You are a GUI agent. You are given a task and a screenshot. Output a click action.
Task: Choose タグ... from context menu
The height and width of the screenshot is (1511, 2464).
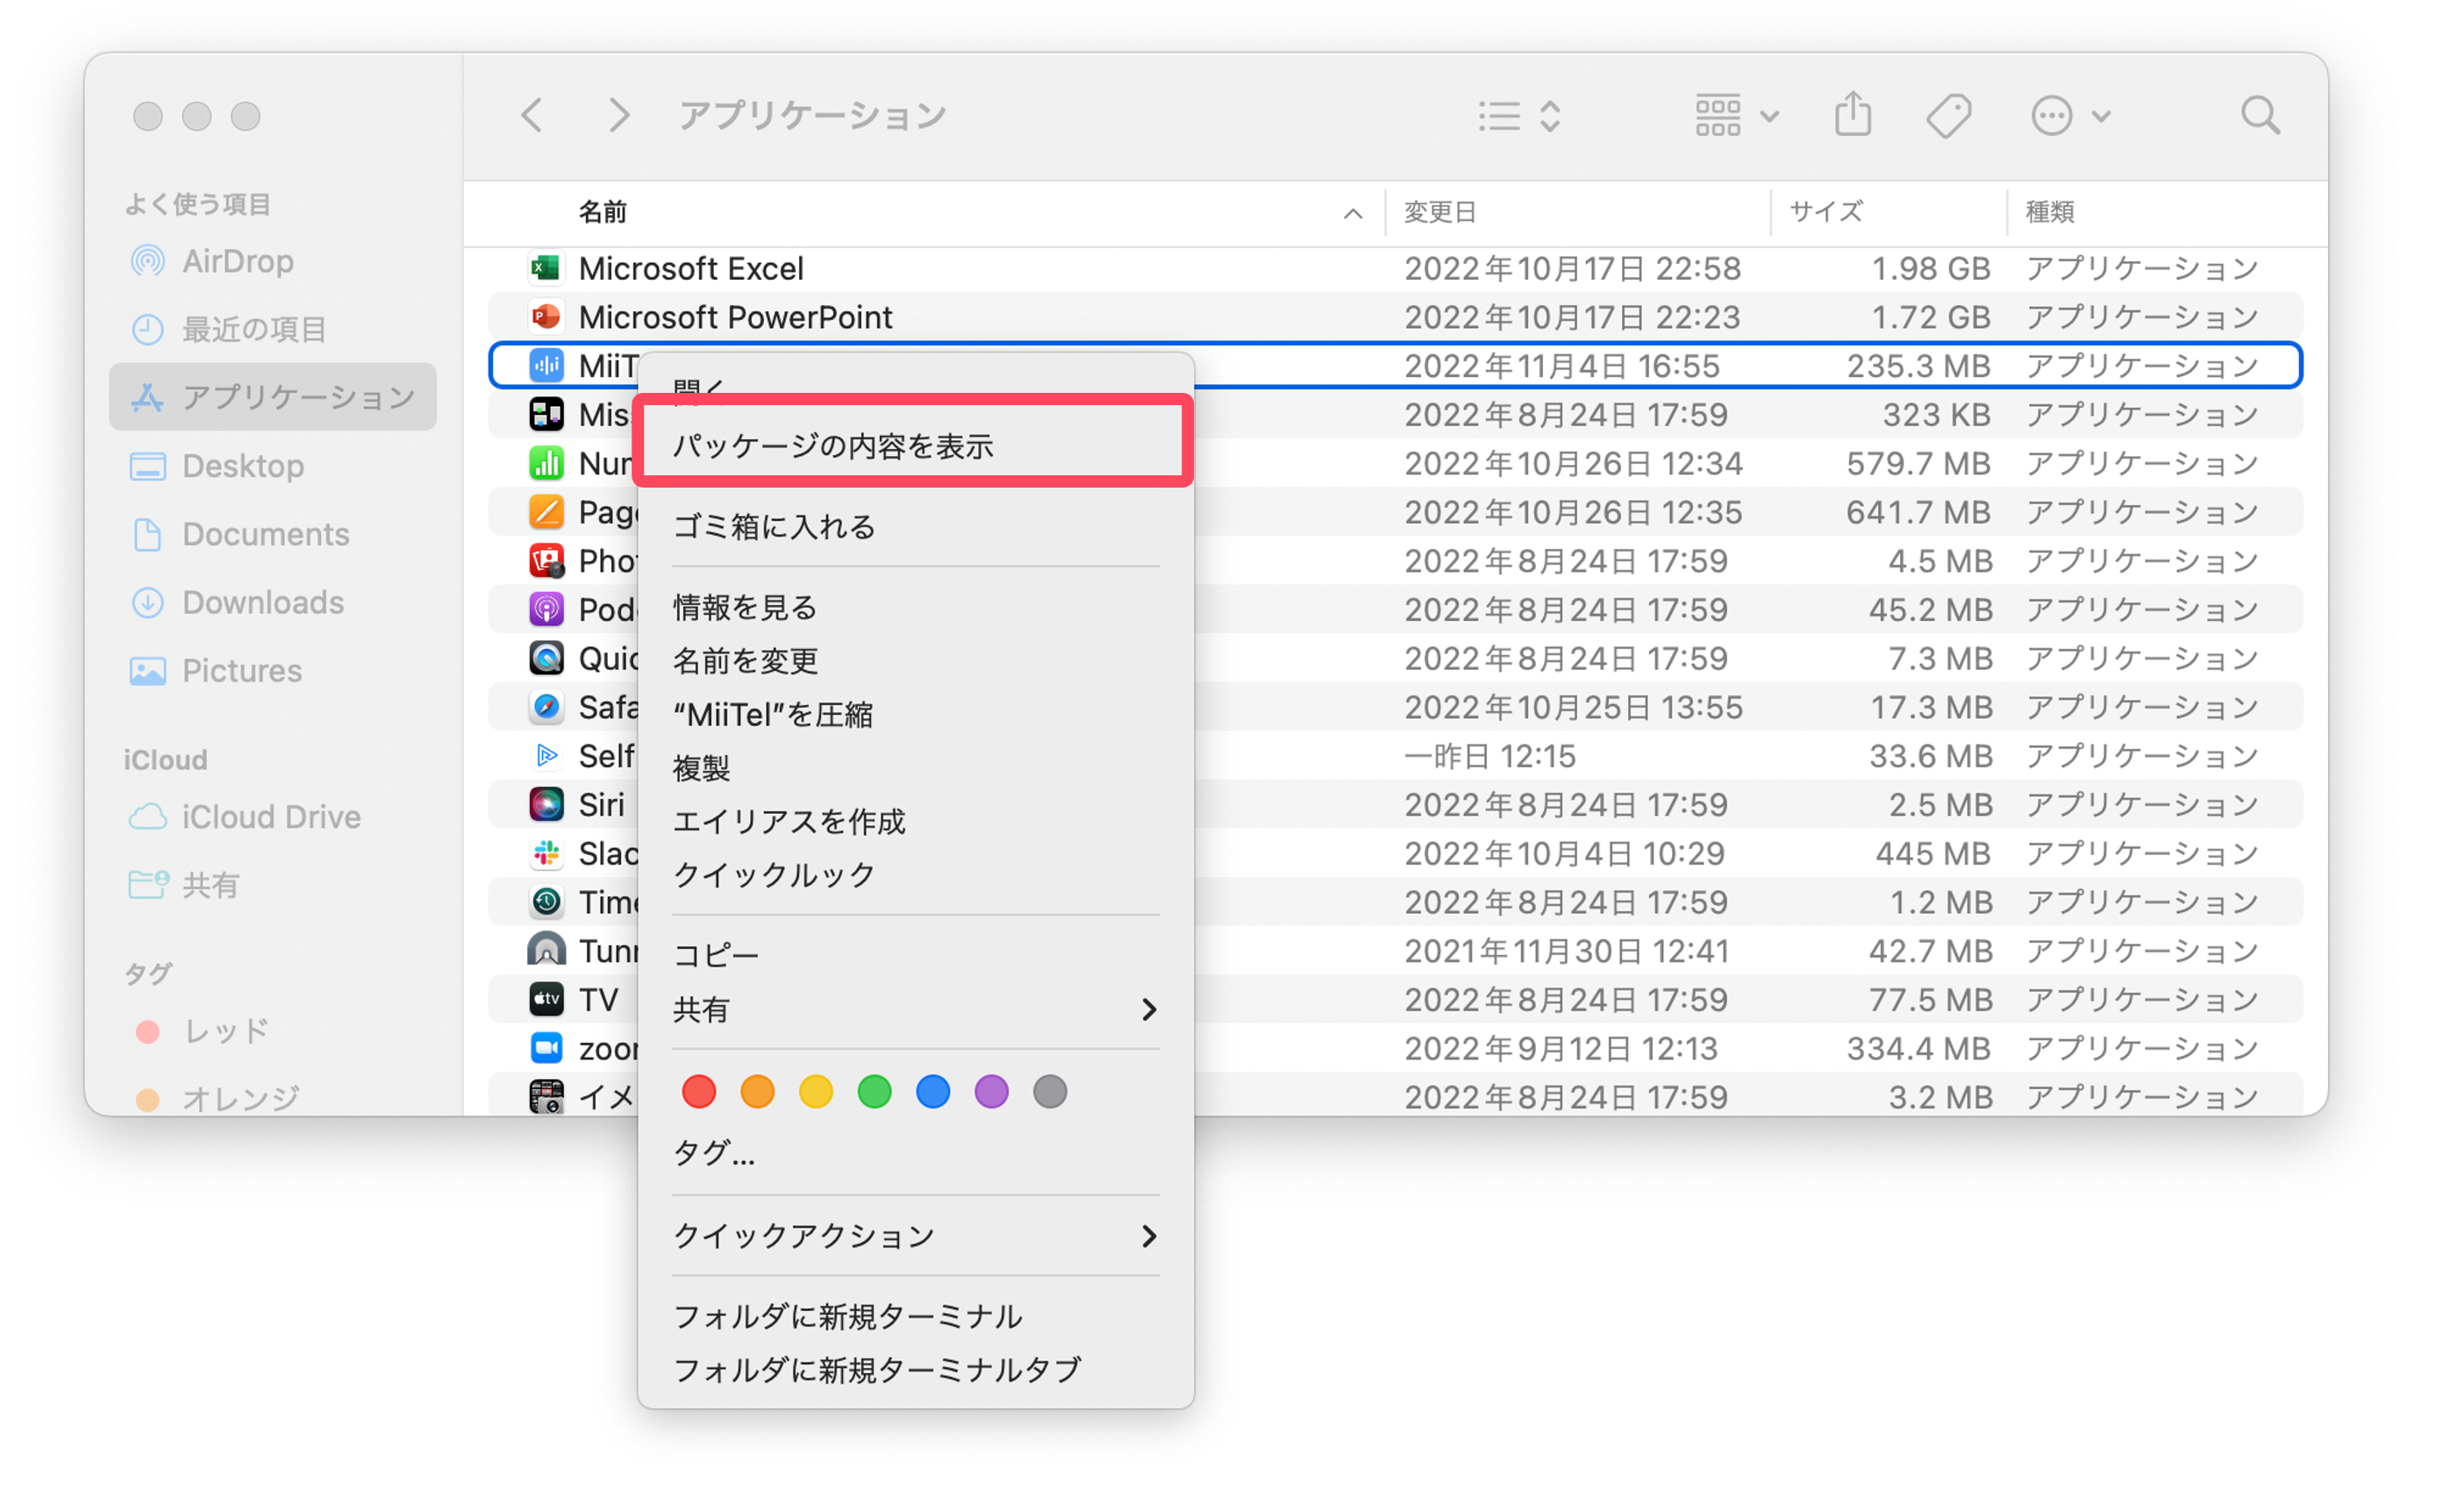[x=914, y=1155]
